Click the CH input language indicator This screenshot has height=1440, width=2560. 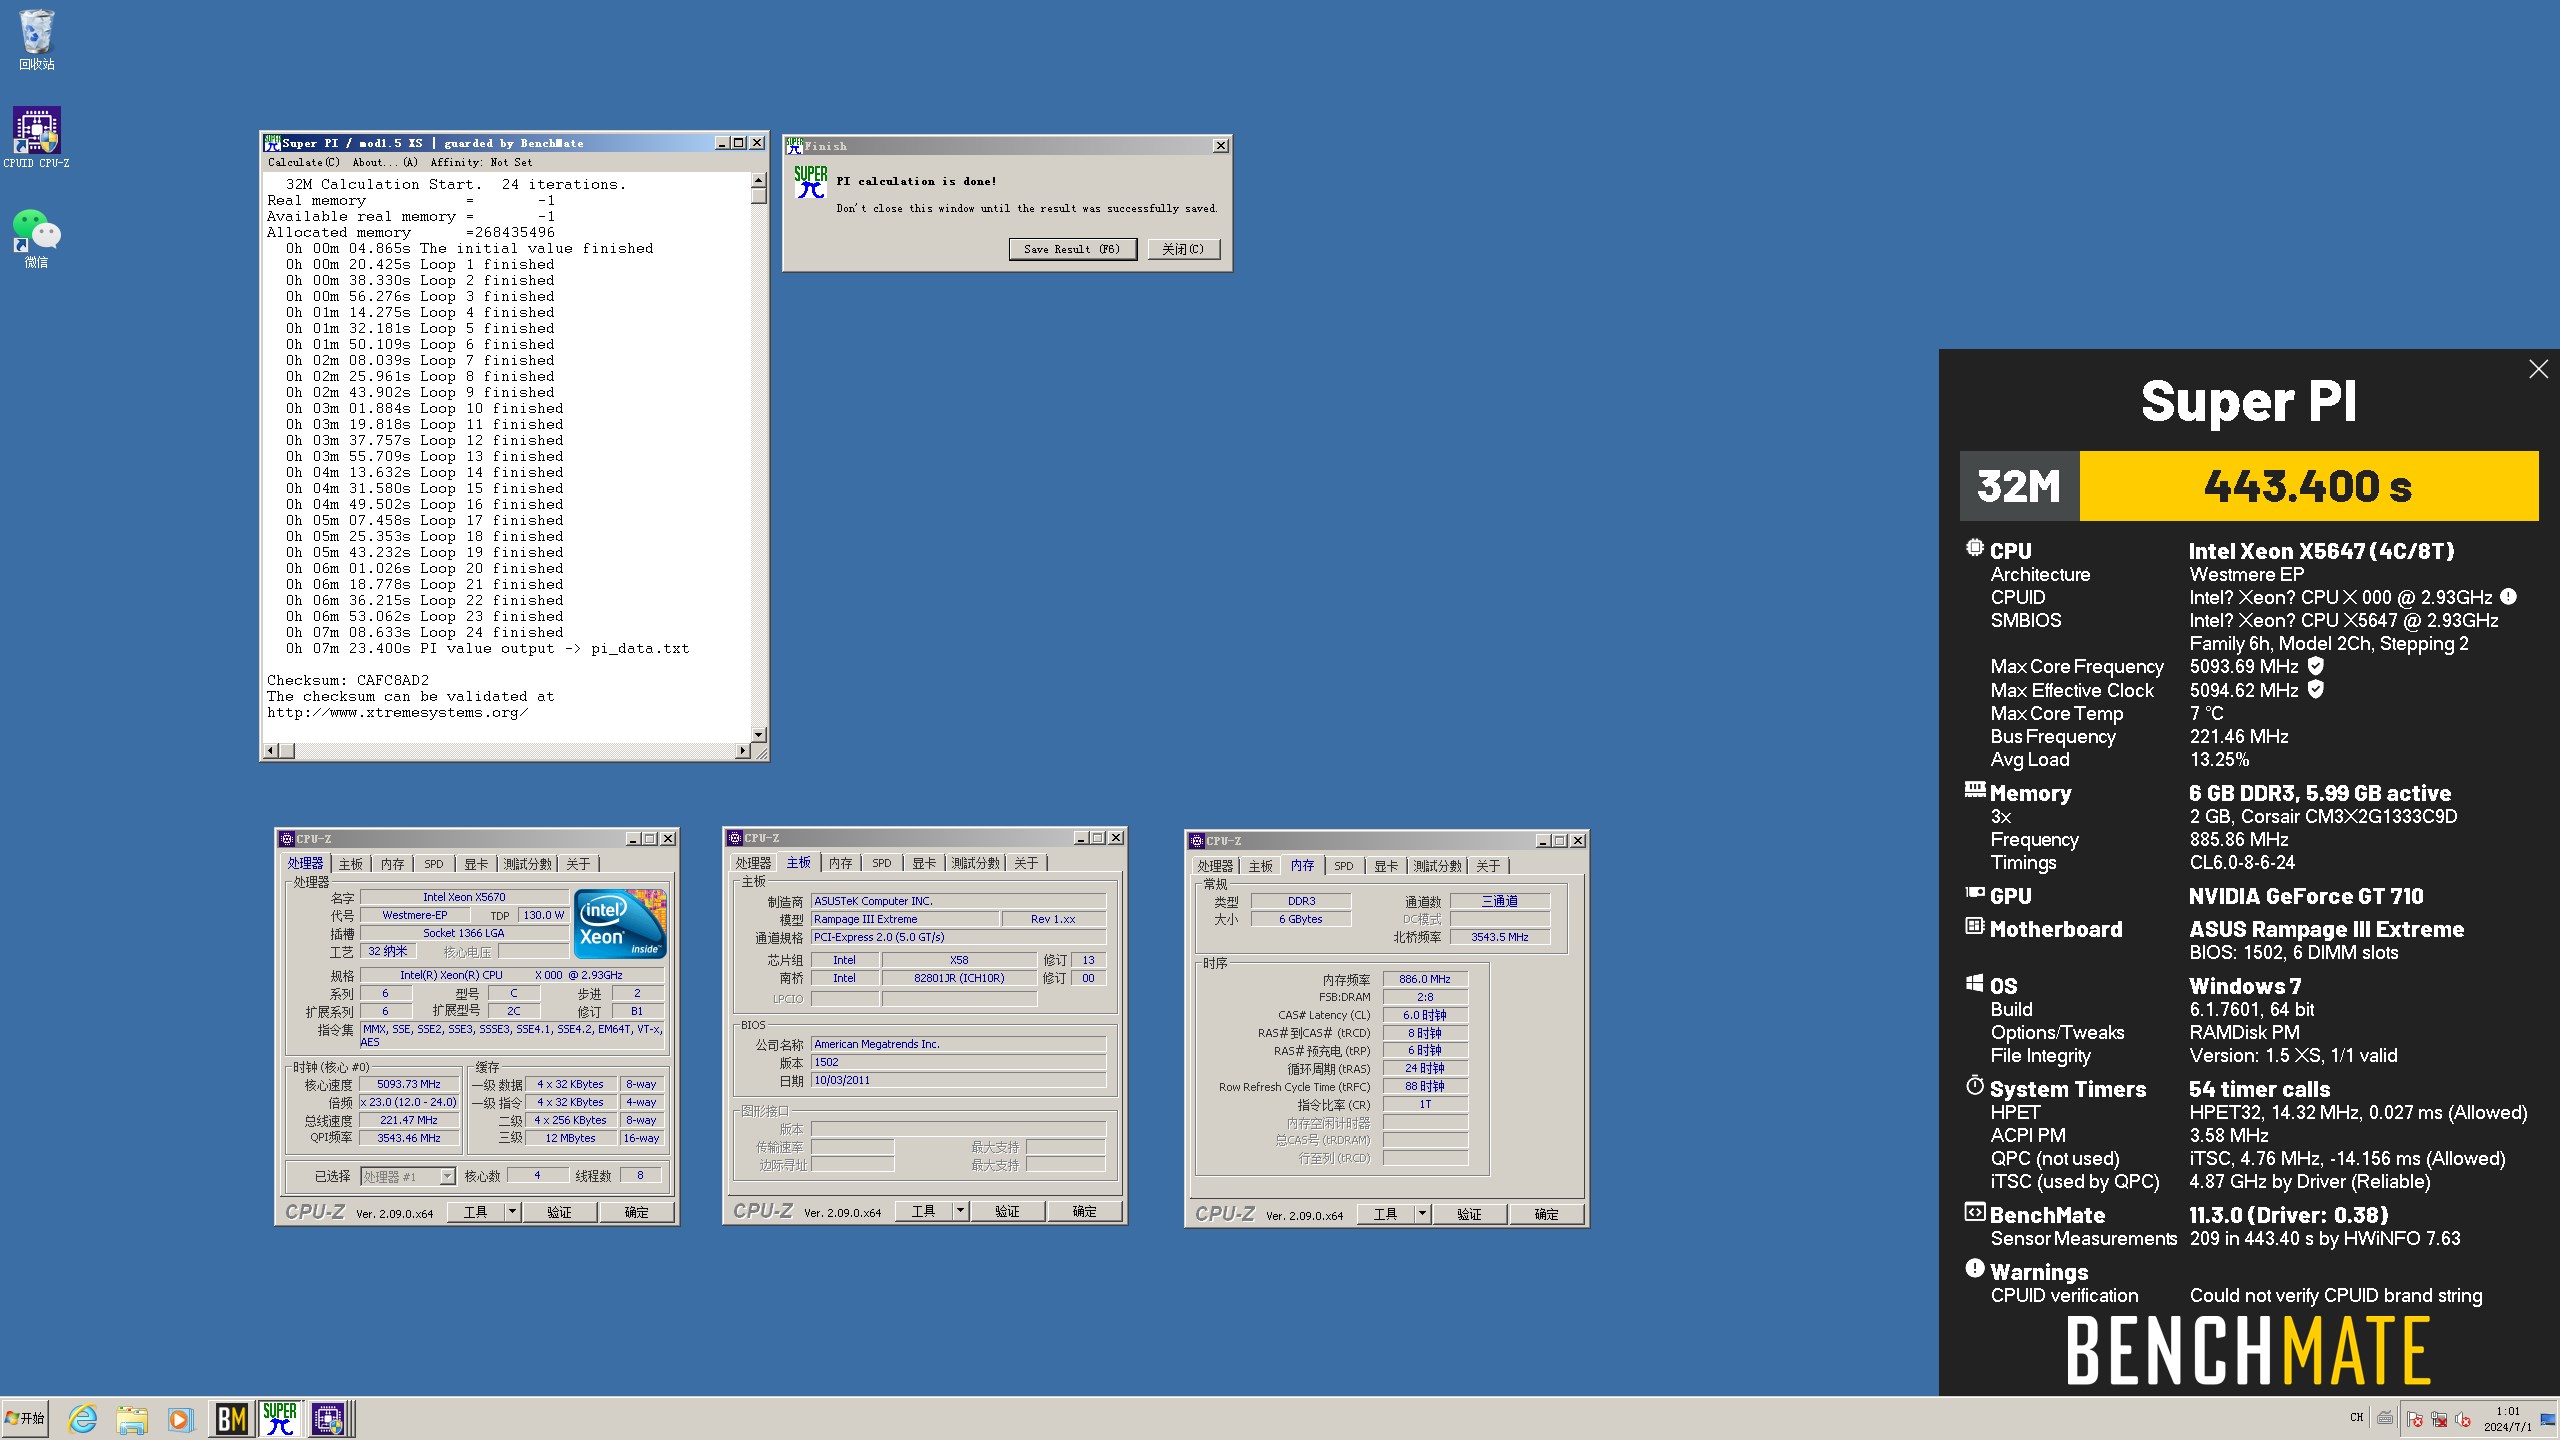tap(2357, 1417)
